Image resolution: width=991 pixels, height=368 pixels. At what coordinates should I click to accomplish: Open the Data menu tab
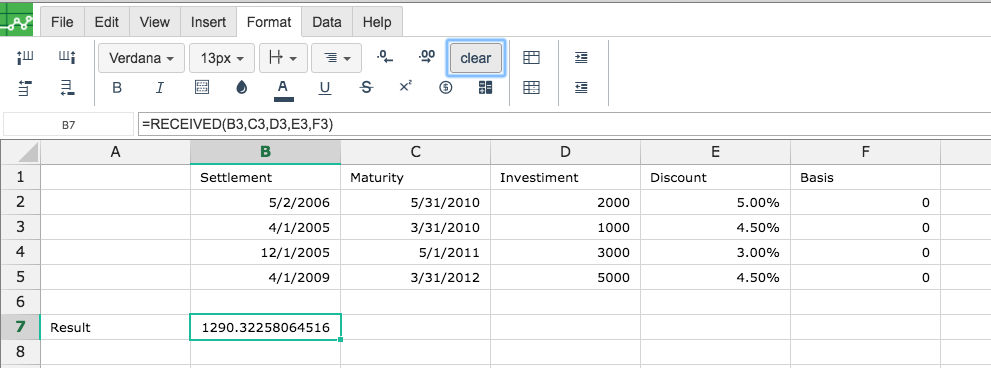pyautogui.click(x=327, y=22)
